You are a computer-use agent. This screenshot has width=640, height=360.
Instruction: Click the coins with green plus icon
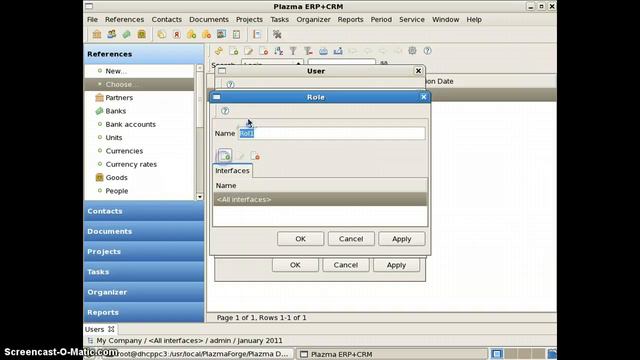click(191, 34)
